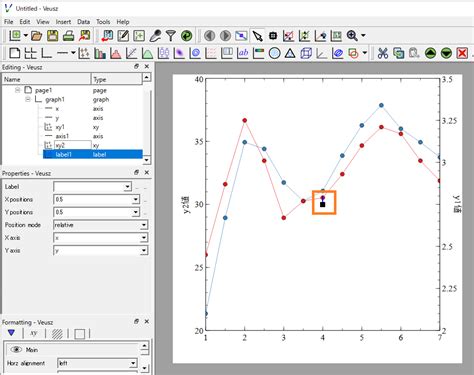This screenshot has width=474, height=375.
Task: Click the Import data icon
Action: pyautogui.click(x=107, y=35)
